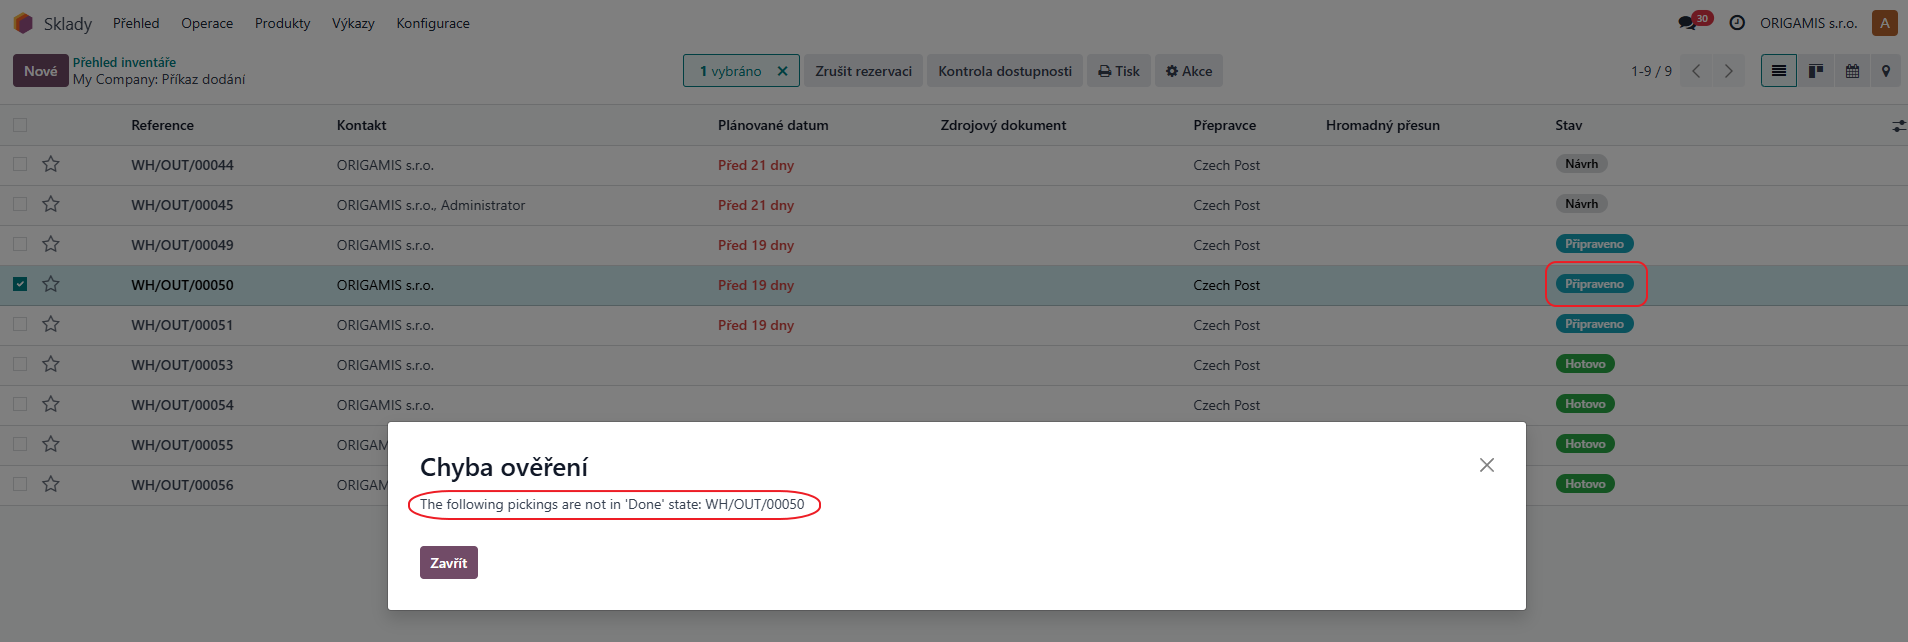1908x642 pixels.
Task: Open record WH/OUT/00044
Action: point(182,165)
